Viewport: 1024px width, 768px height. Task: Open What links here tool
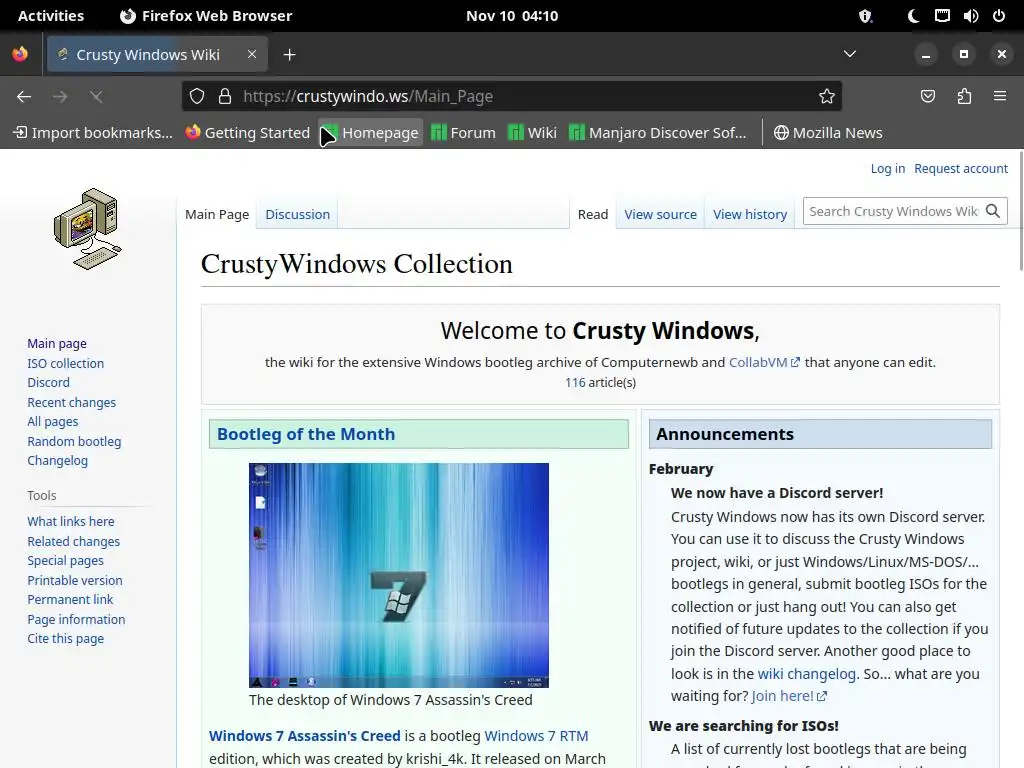[71, 521]
